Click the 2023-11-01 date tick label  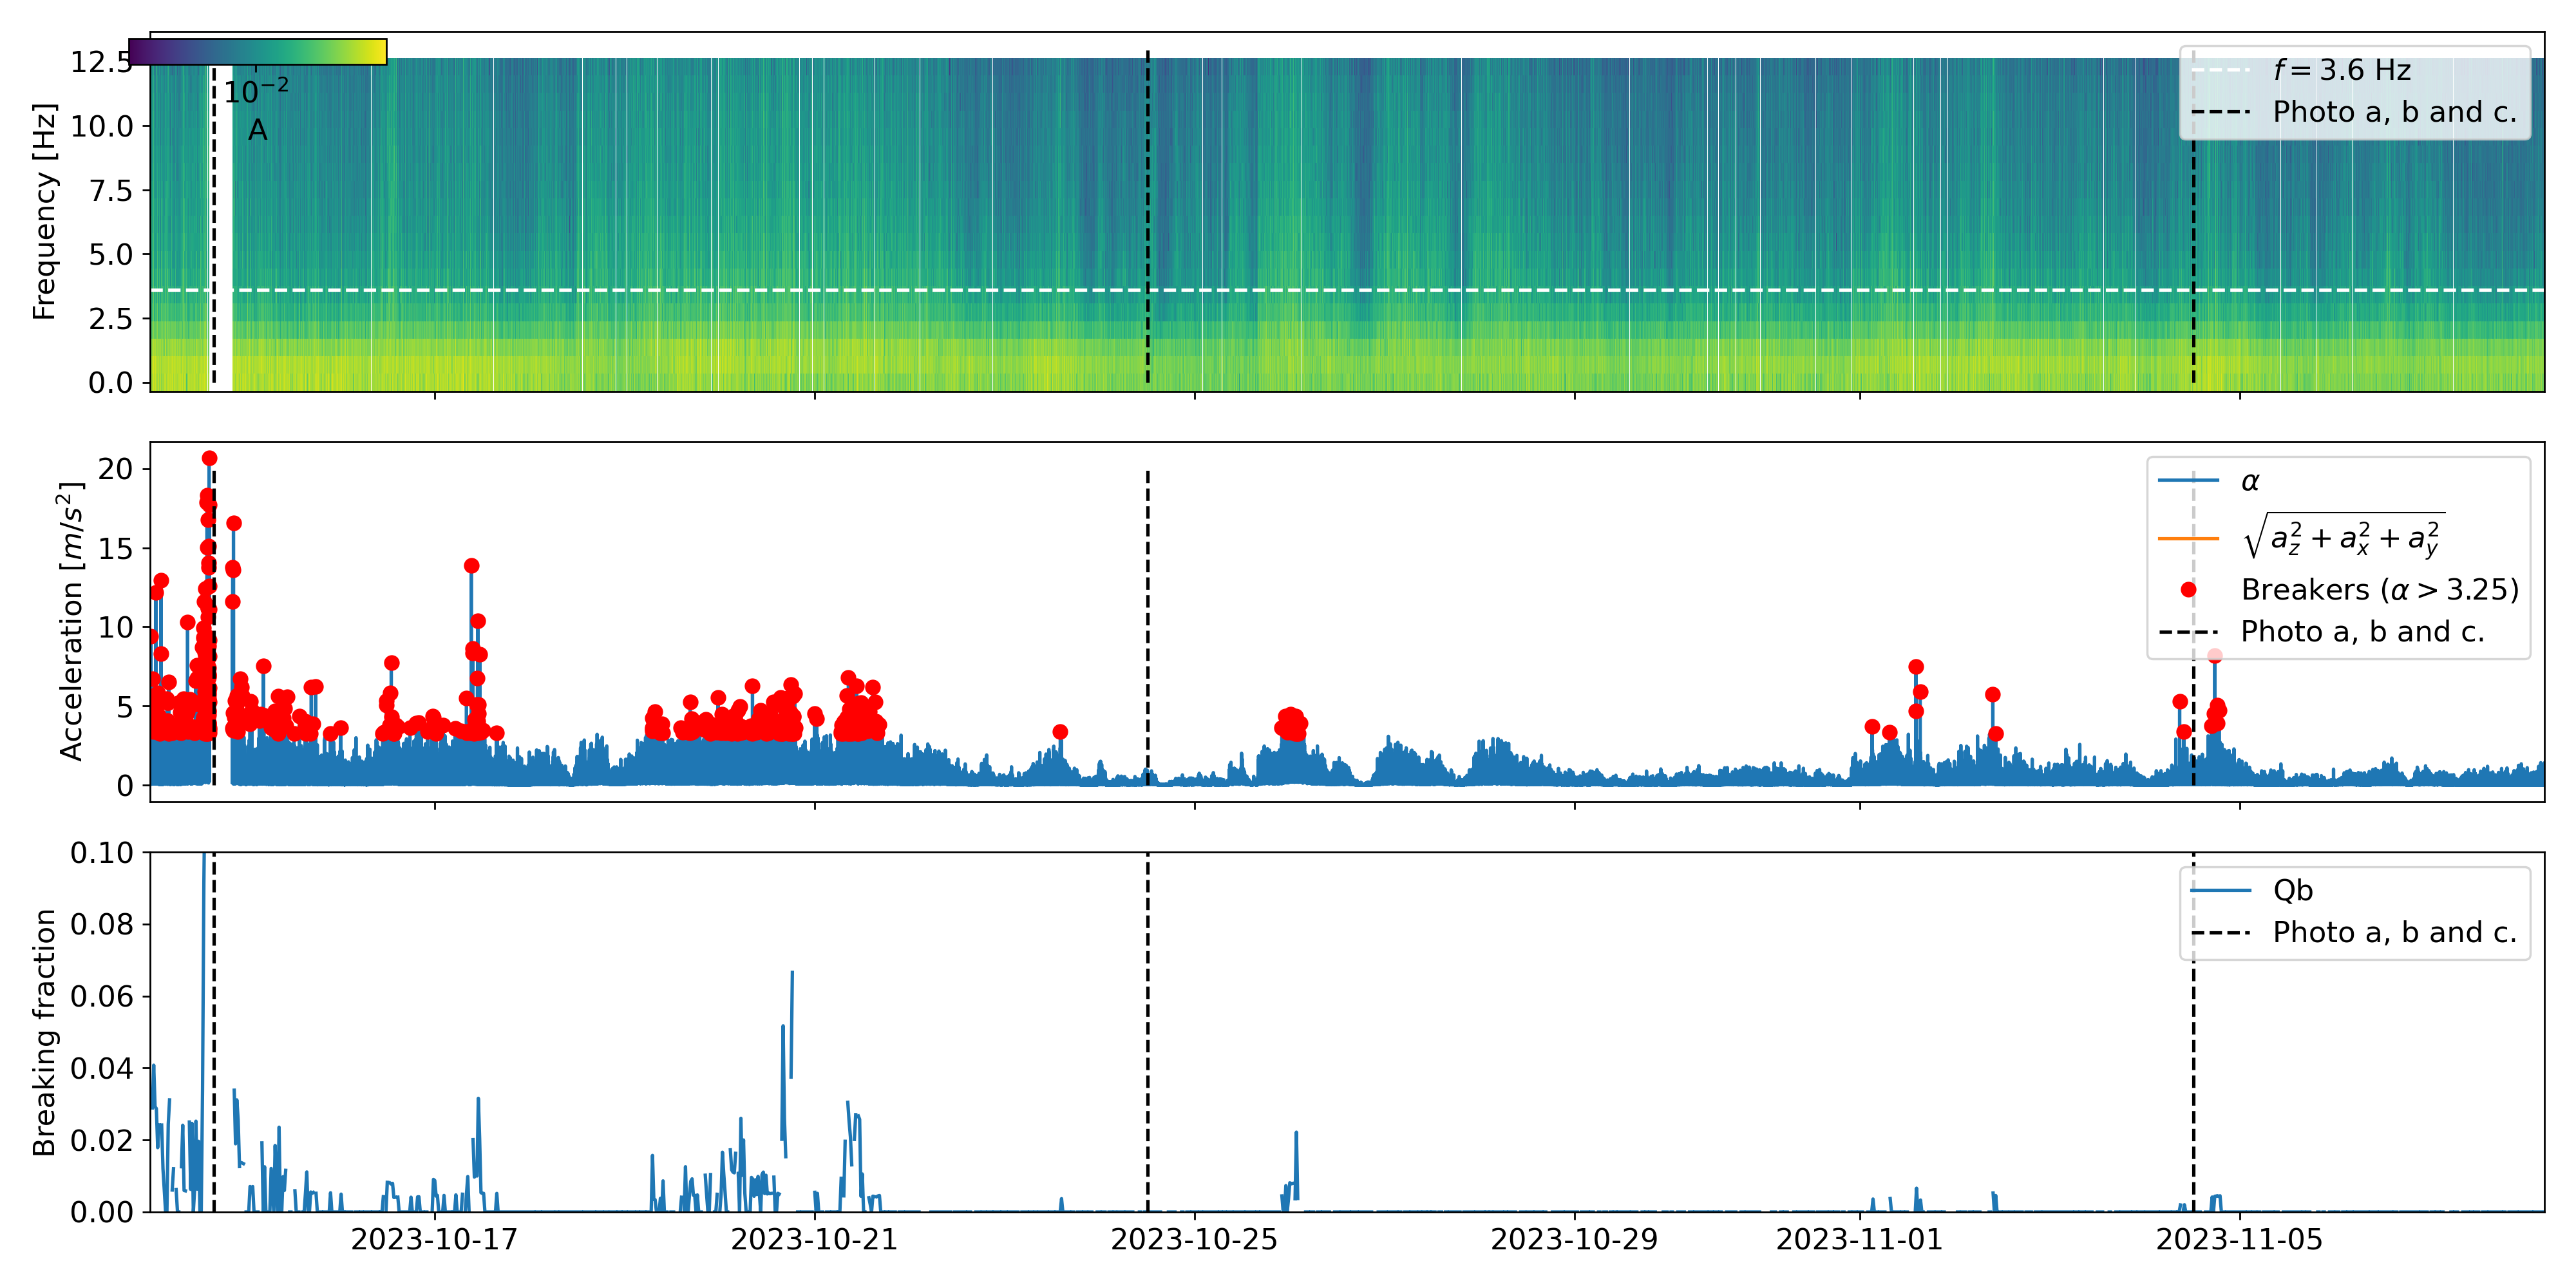[1859, 1240]
